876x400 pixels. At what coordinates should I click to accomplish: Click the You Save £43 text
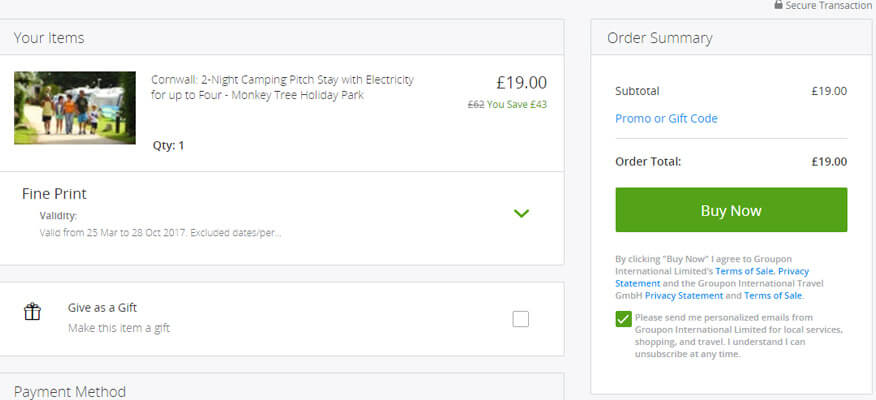tap(517, 104)
